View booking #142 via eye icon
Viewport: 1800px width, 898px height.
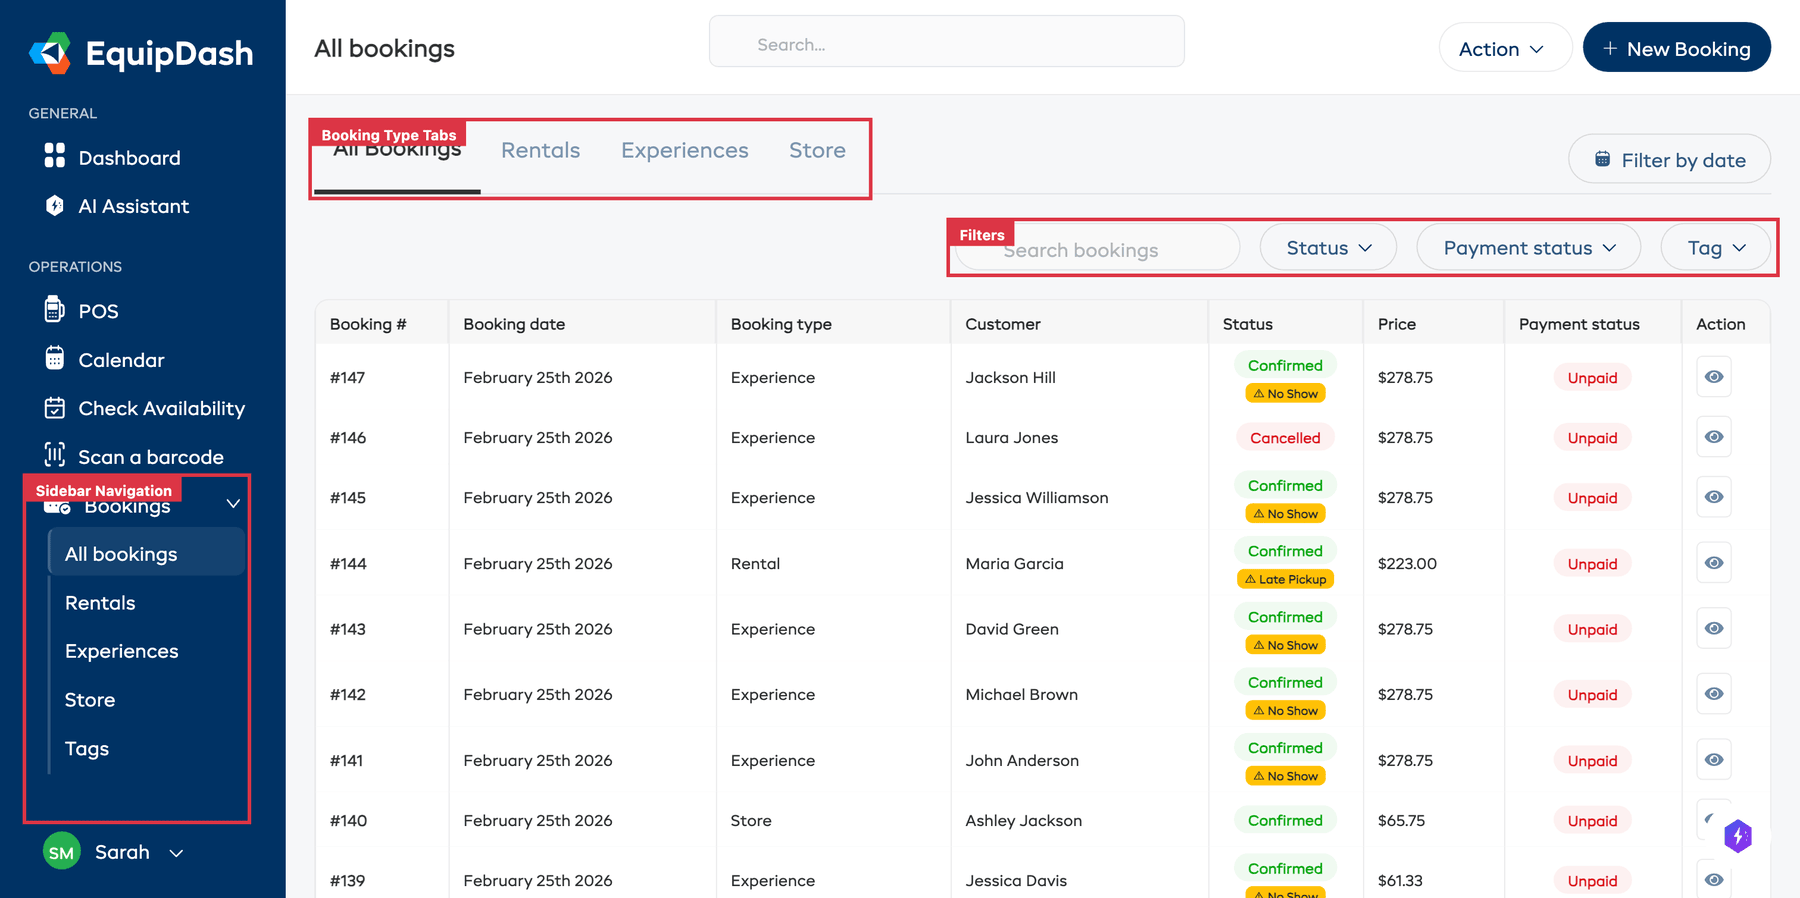coord(1714,694)
